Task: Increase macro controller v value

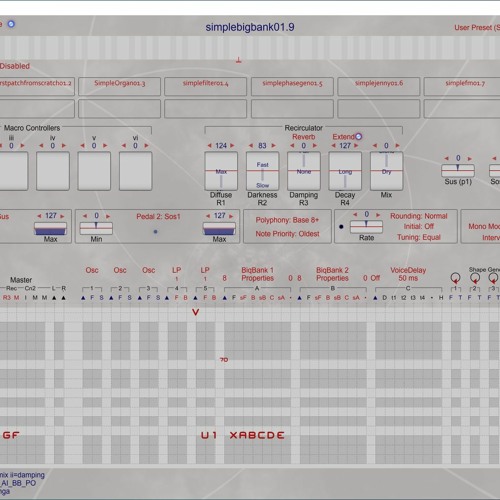Action: [x=105, y=146]
